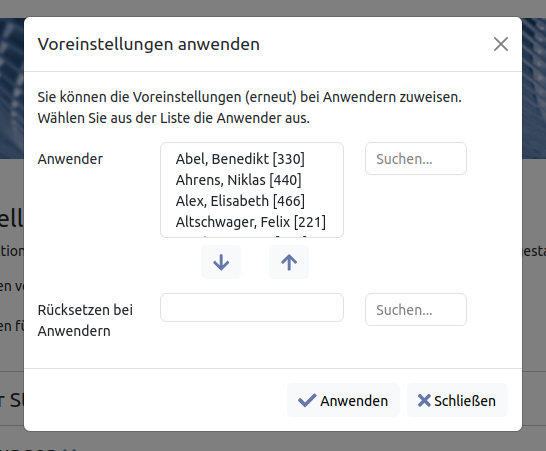Screen dimensions: 546x451
Task: Close the dialog with the X icon
Action: (501, 44)
